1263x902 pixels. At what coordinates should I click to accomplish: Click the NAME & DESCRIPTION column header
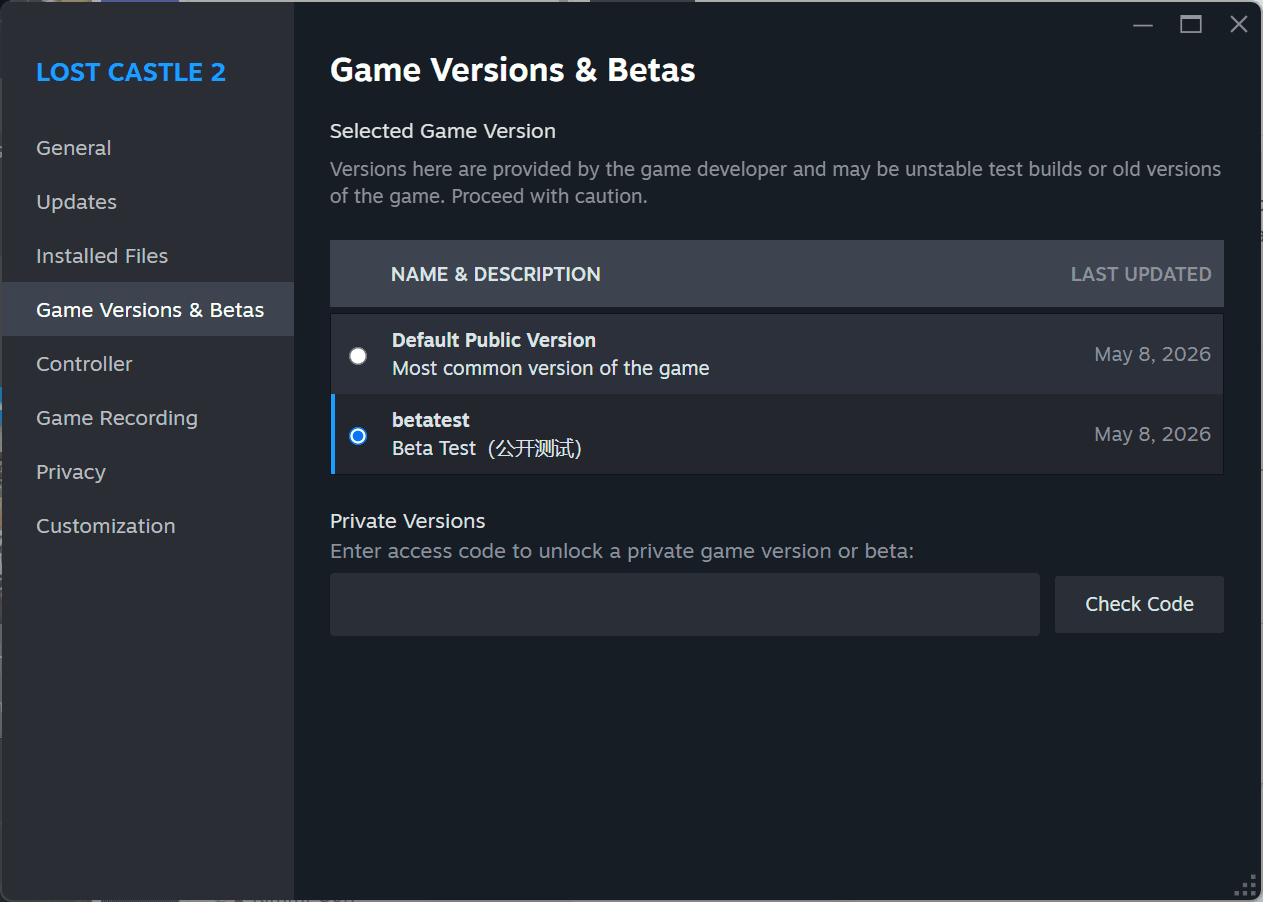pyautogui.click(x=496, y=274)
